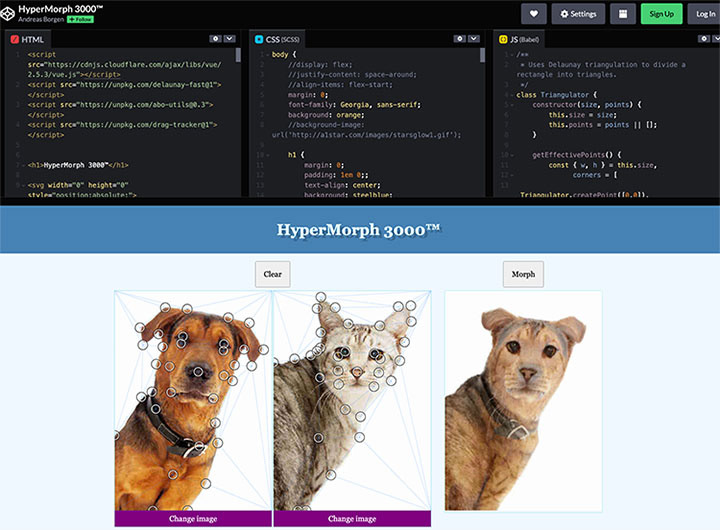Click the HyperMorph 3000™ page heading

(358, 230)
